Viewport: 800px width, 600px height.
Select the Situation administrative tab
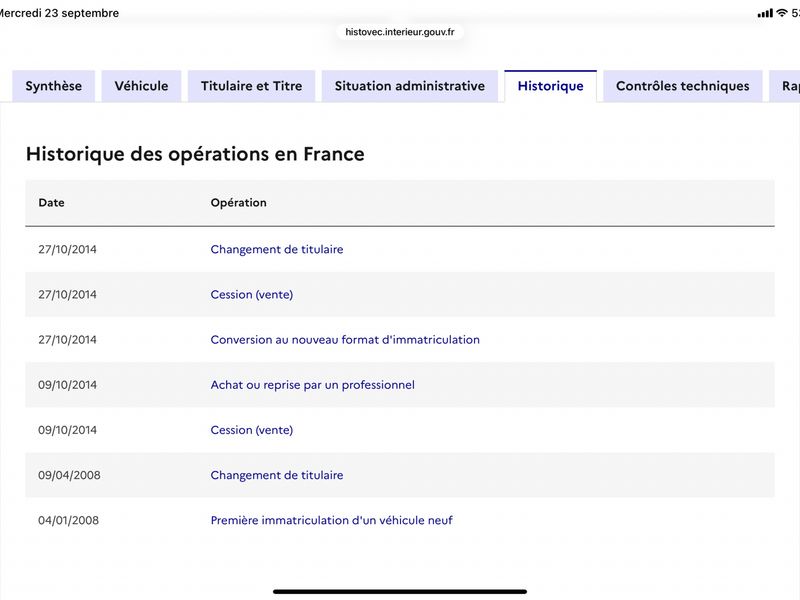coord(410,86)
